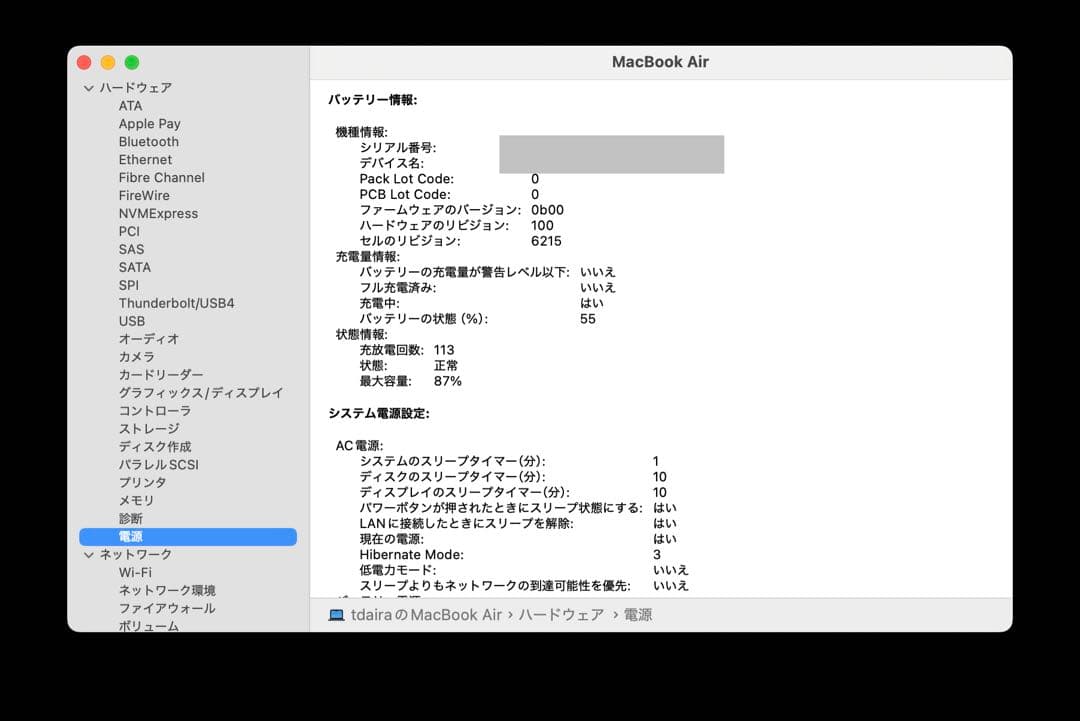Select SPI in the sidebar
Viewport: 1080px width, 721px height.
coord(128,285)
